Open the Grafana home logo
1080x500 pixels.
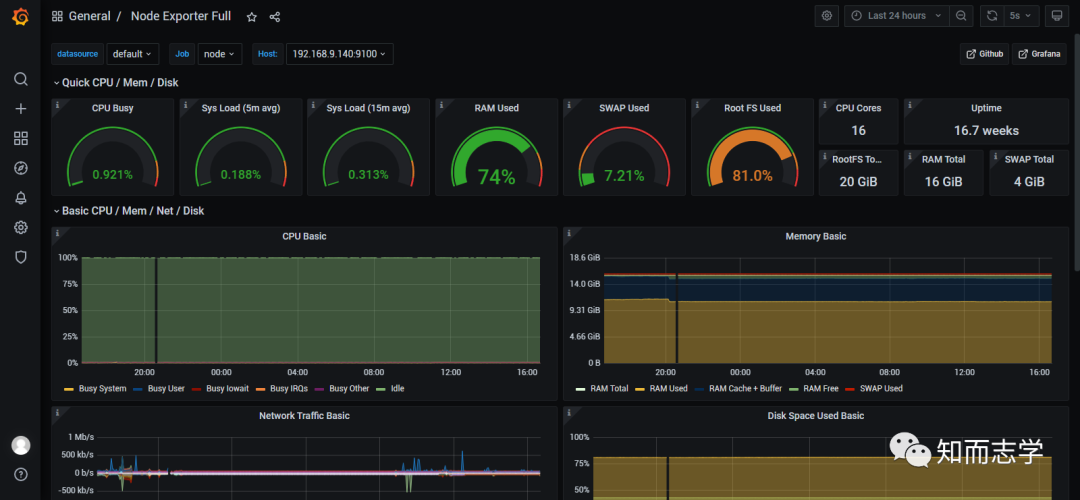pos(21,17)
